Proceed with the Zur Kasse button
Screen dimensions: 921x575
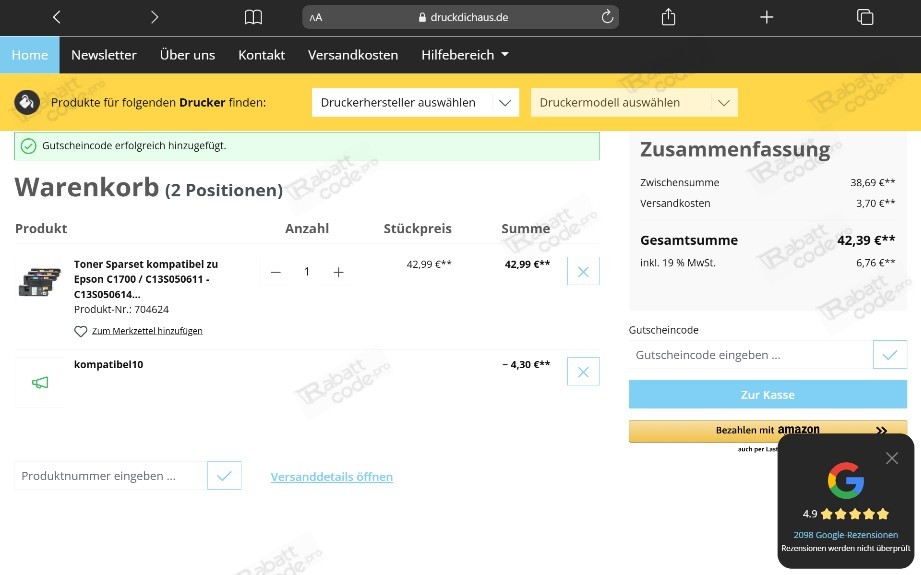[x=768, y=395]
